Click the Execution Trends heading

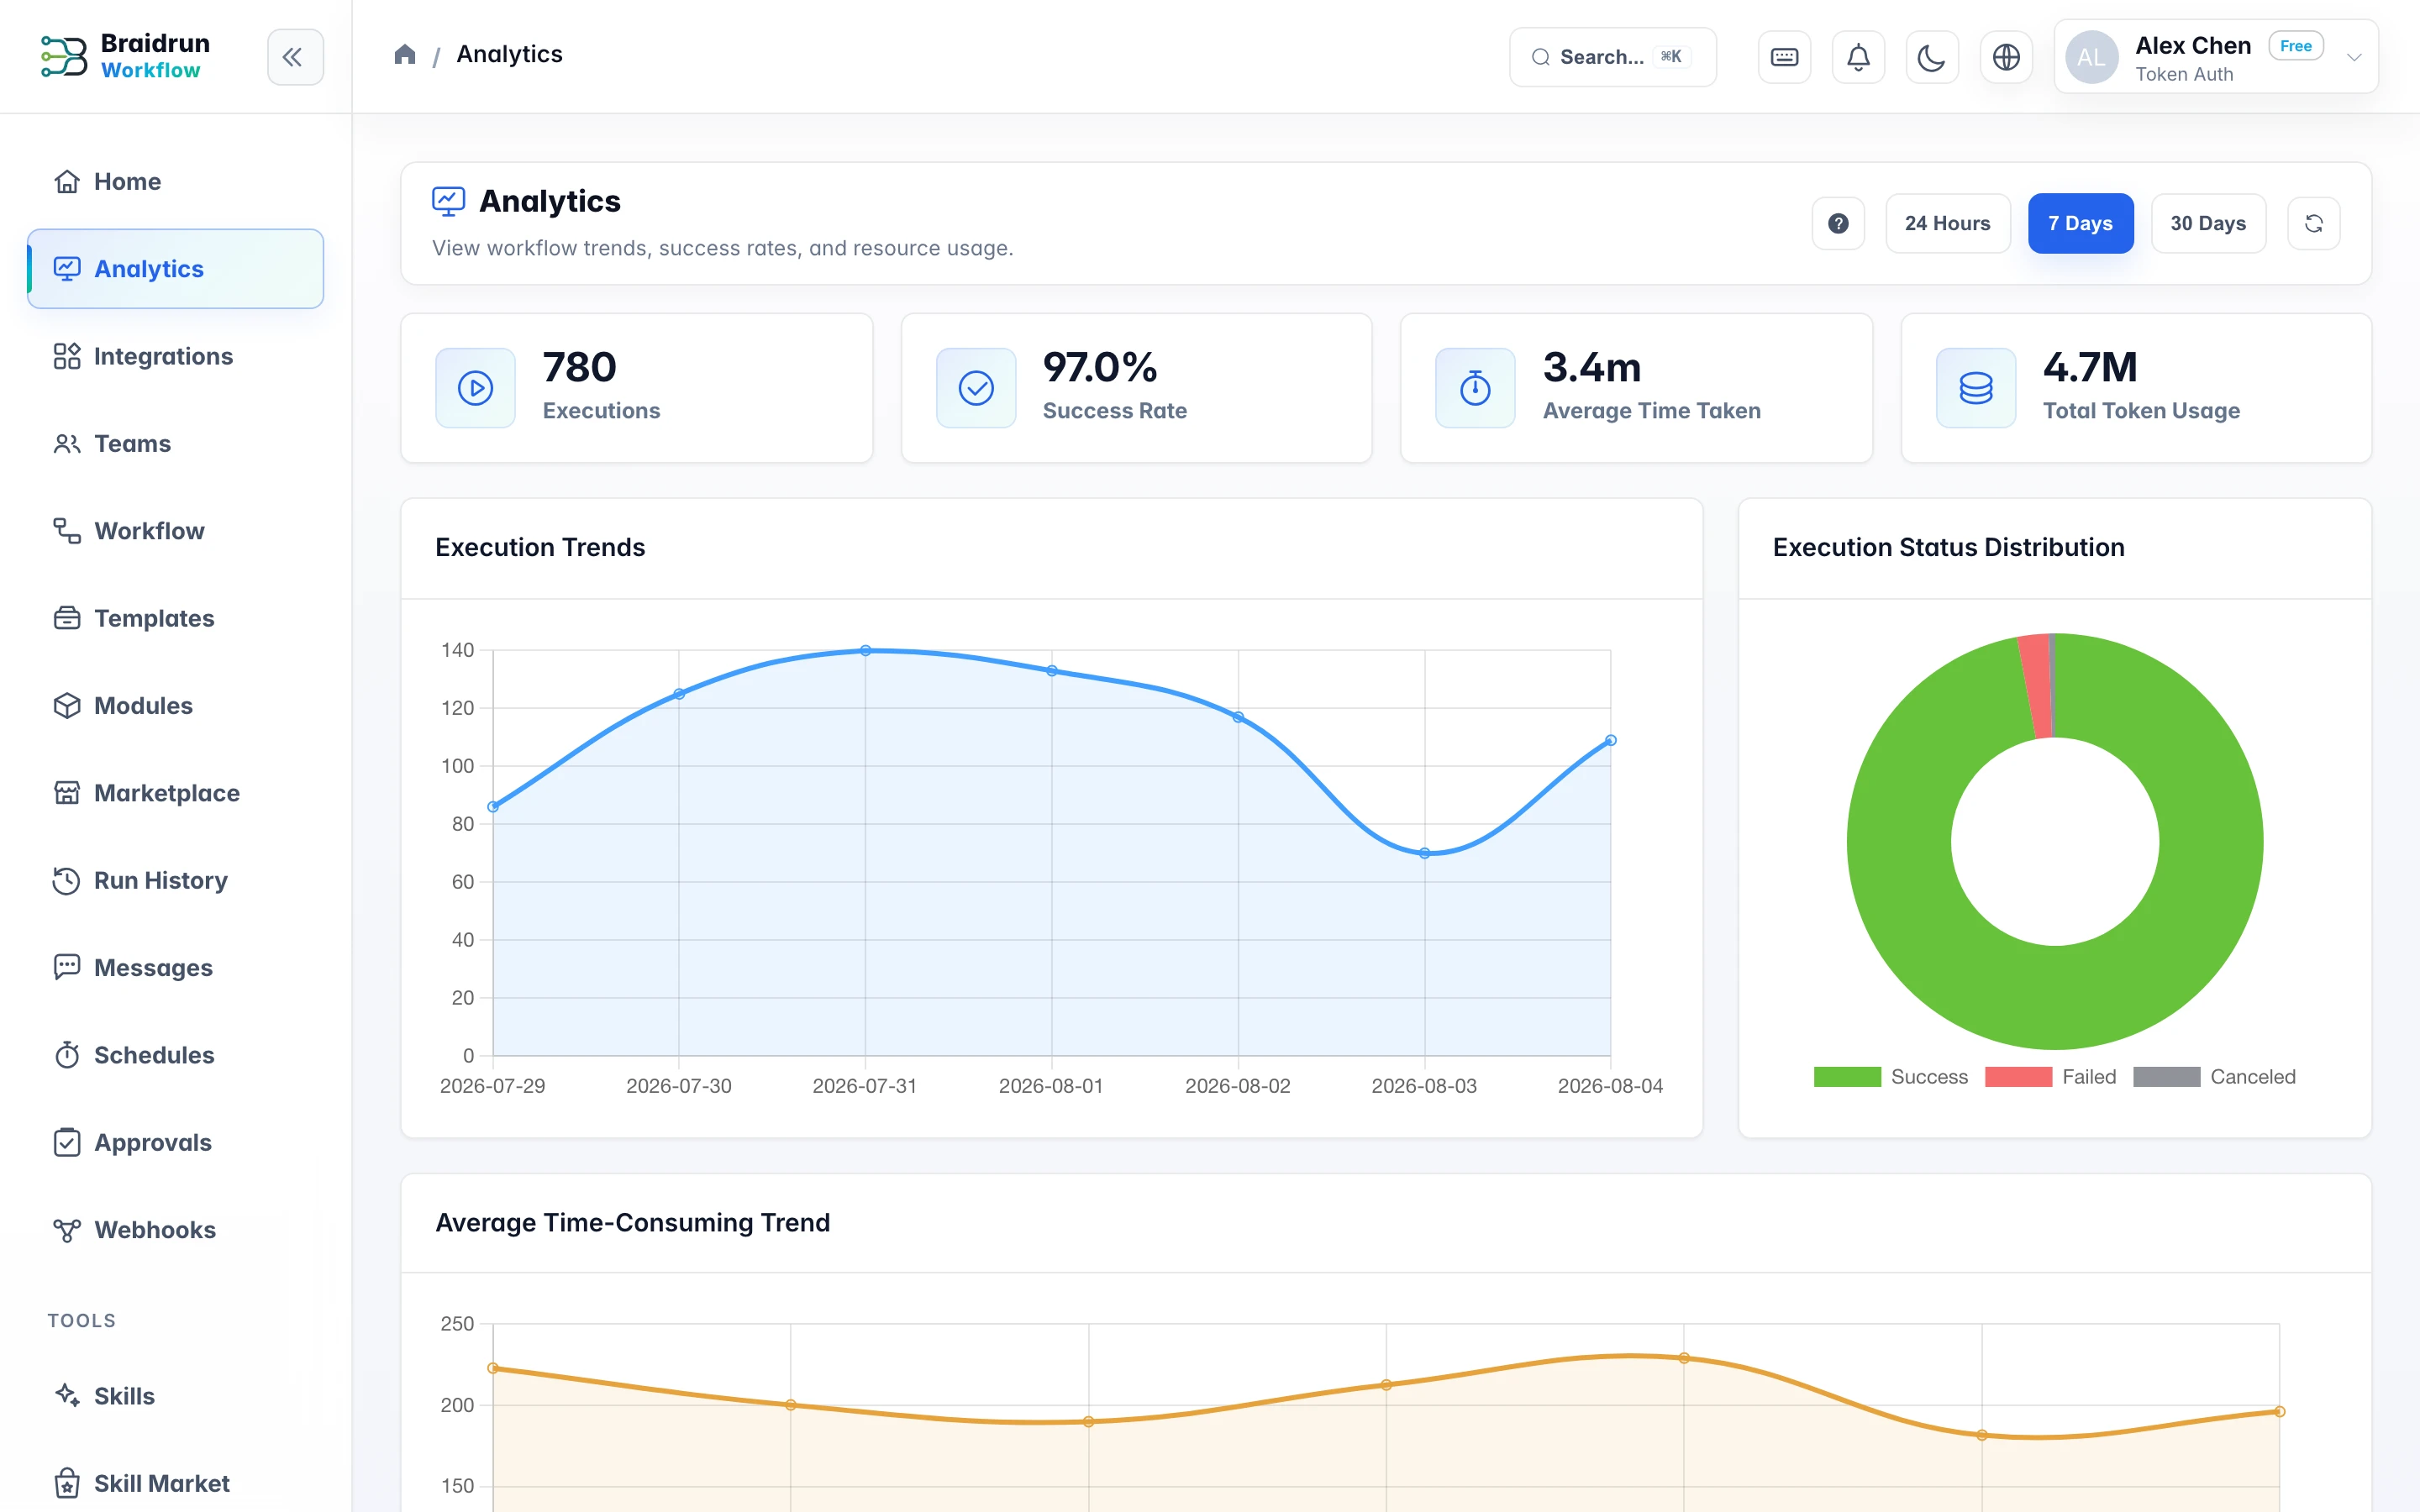click(540, 547)
